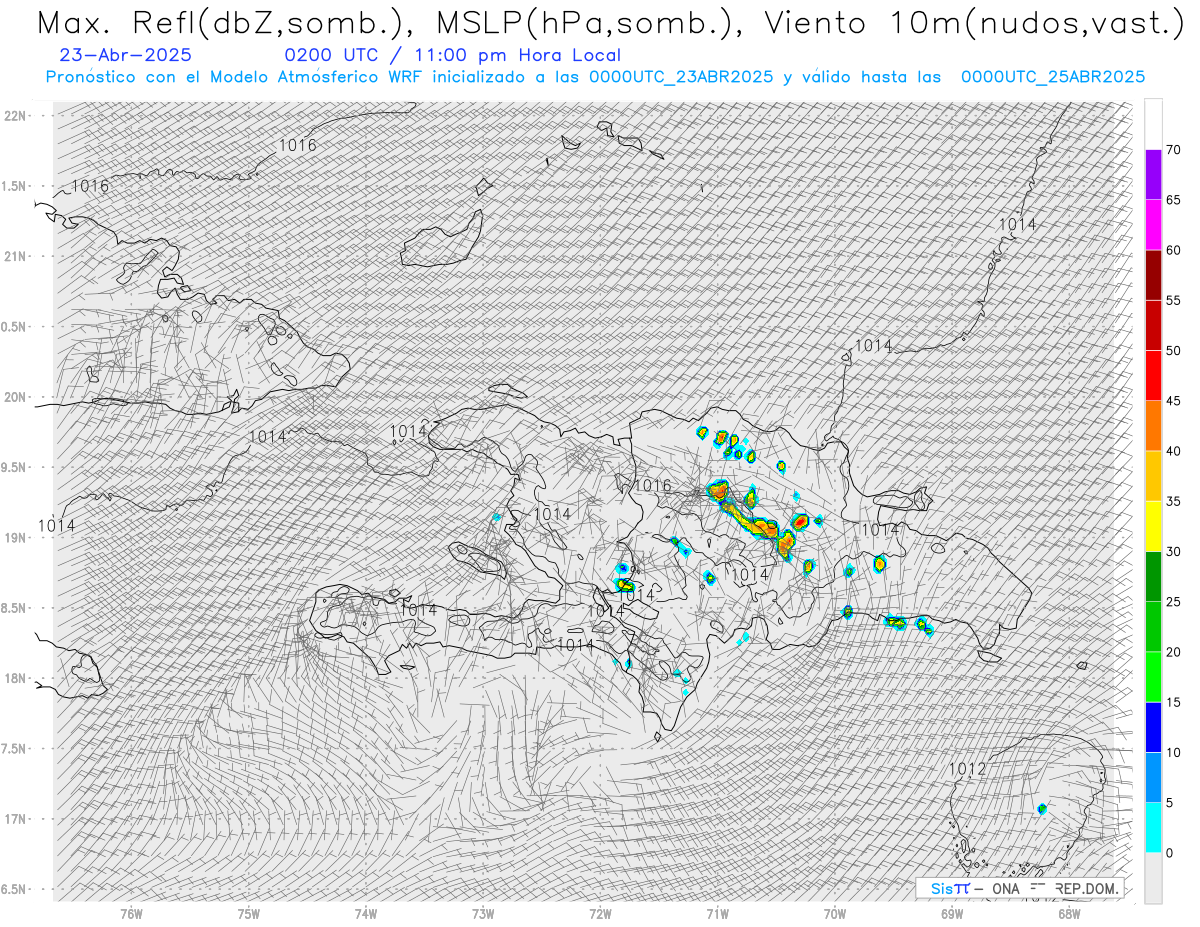Pick the bright green 15-20 dBZ band
The height and width of the screenshot is (927, 1200).
(1153, 677)
